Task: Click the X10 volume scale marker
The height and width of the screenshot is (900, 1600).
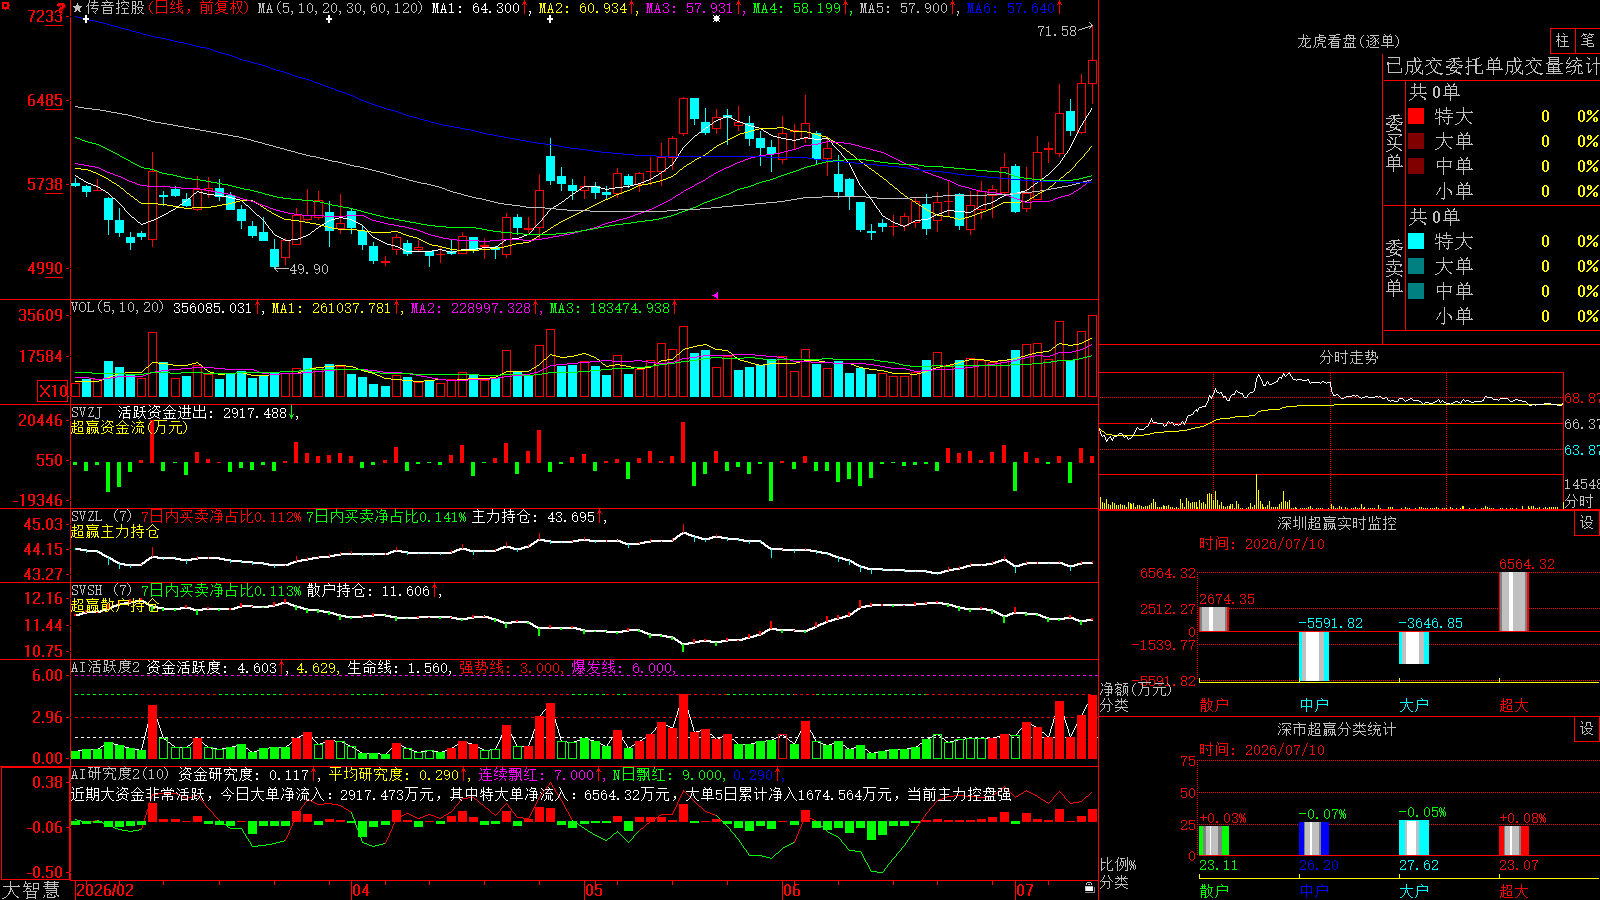Action: [x=53, y=391]
